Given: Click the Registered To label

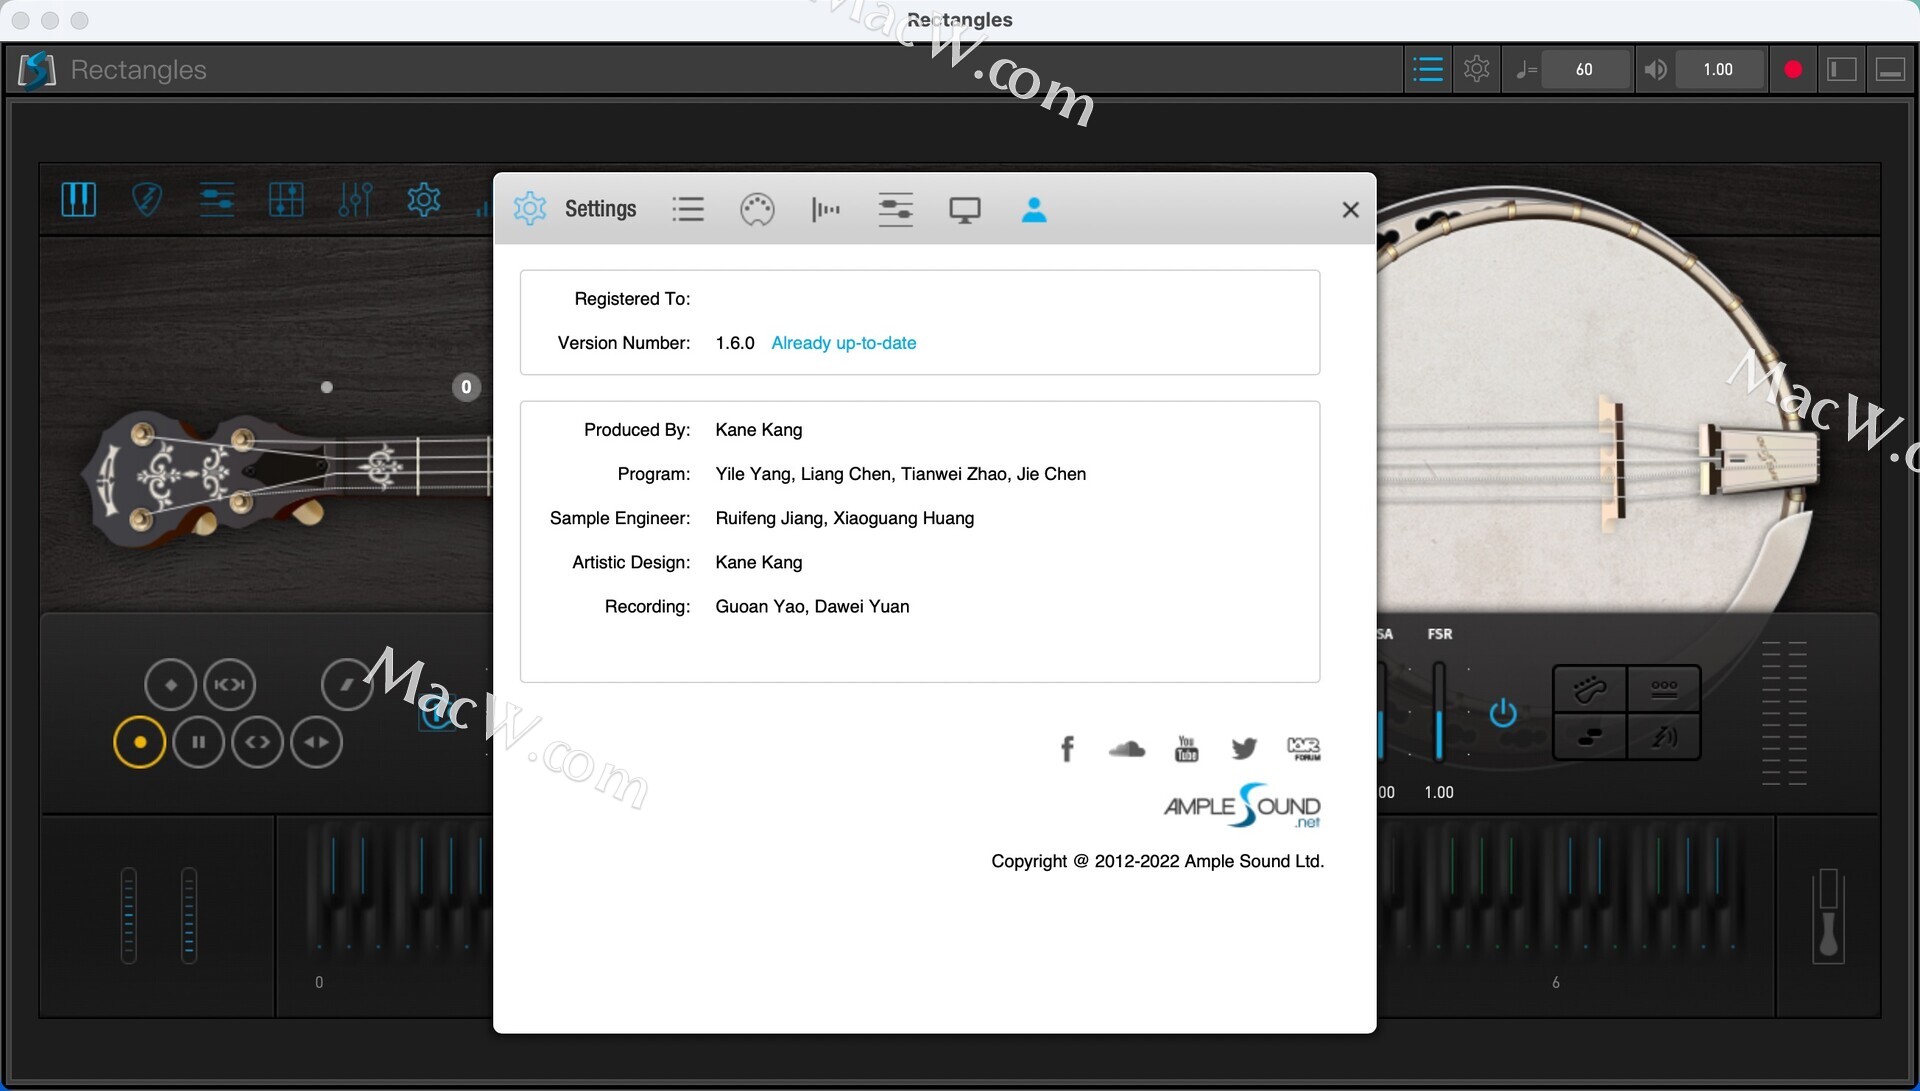Looking at the screenshot, I should click(x=632, y=299).
